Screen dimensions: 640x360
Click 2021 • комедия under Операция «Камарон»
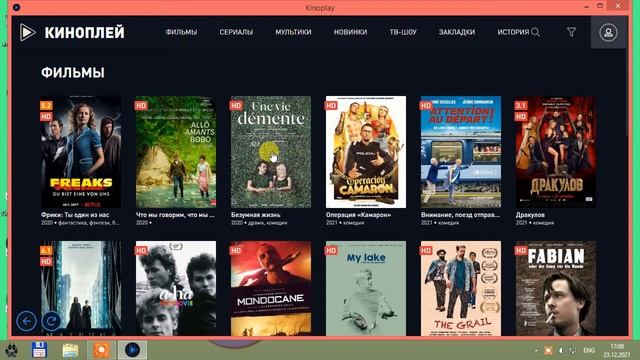point(345,223)
